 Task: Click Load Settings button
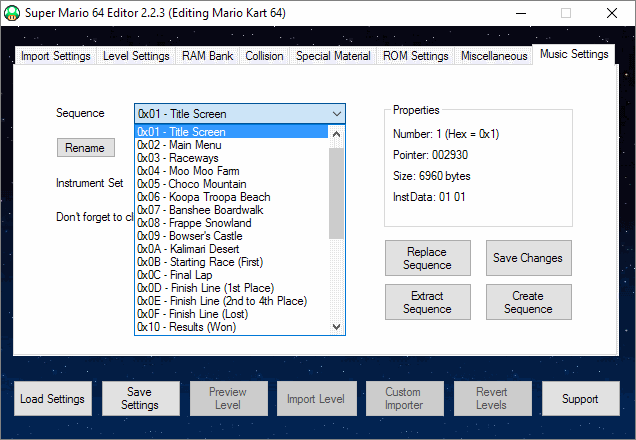coord(53,399)
